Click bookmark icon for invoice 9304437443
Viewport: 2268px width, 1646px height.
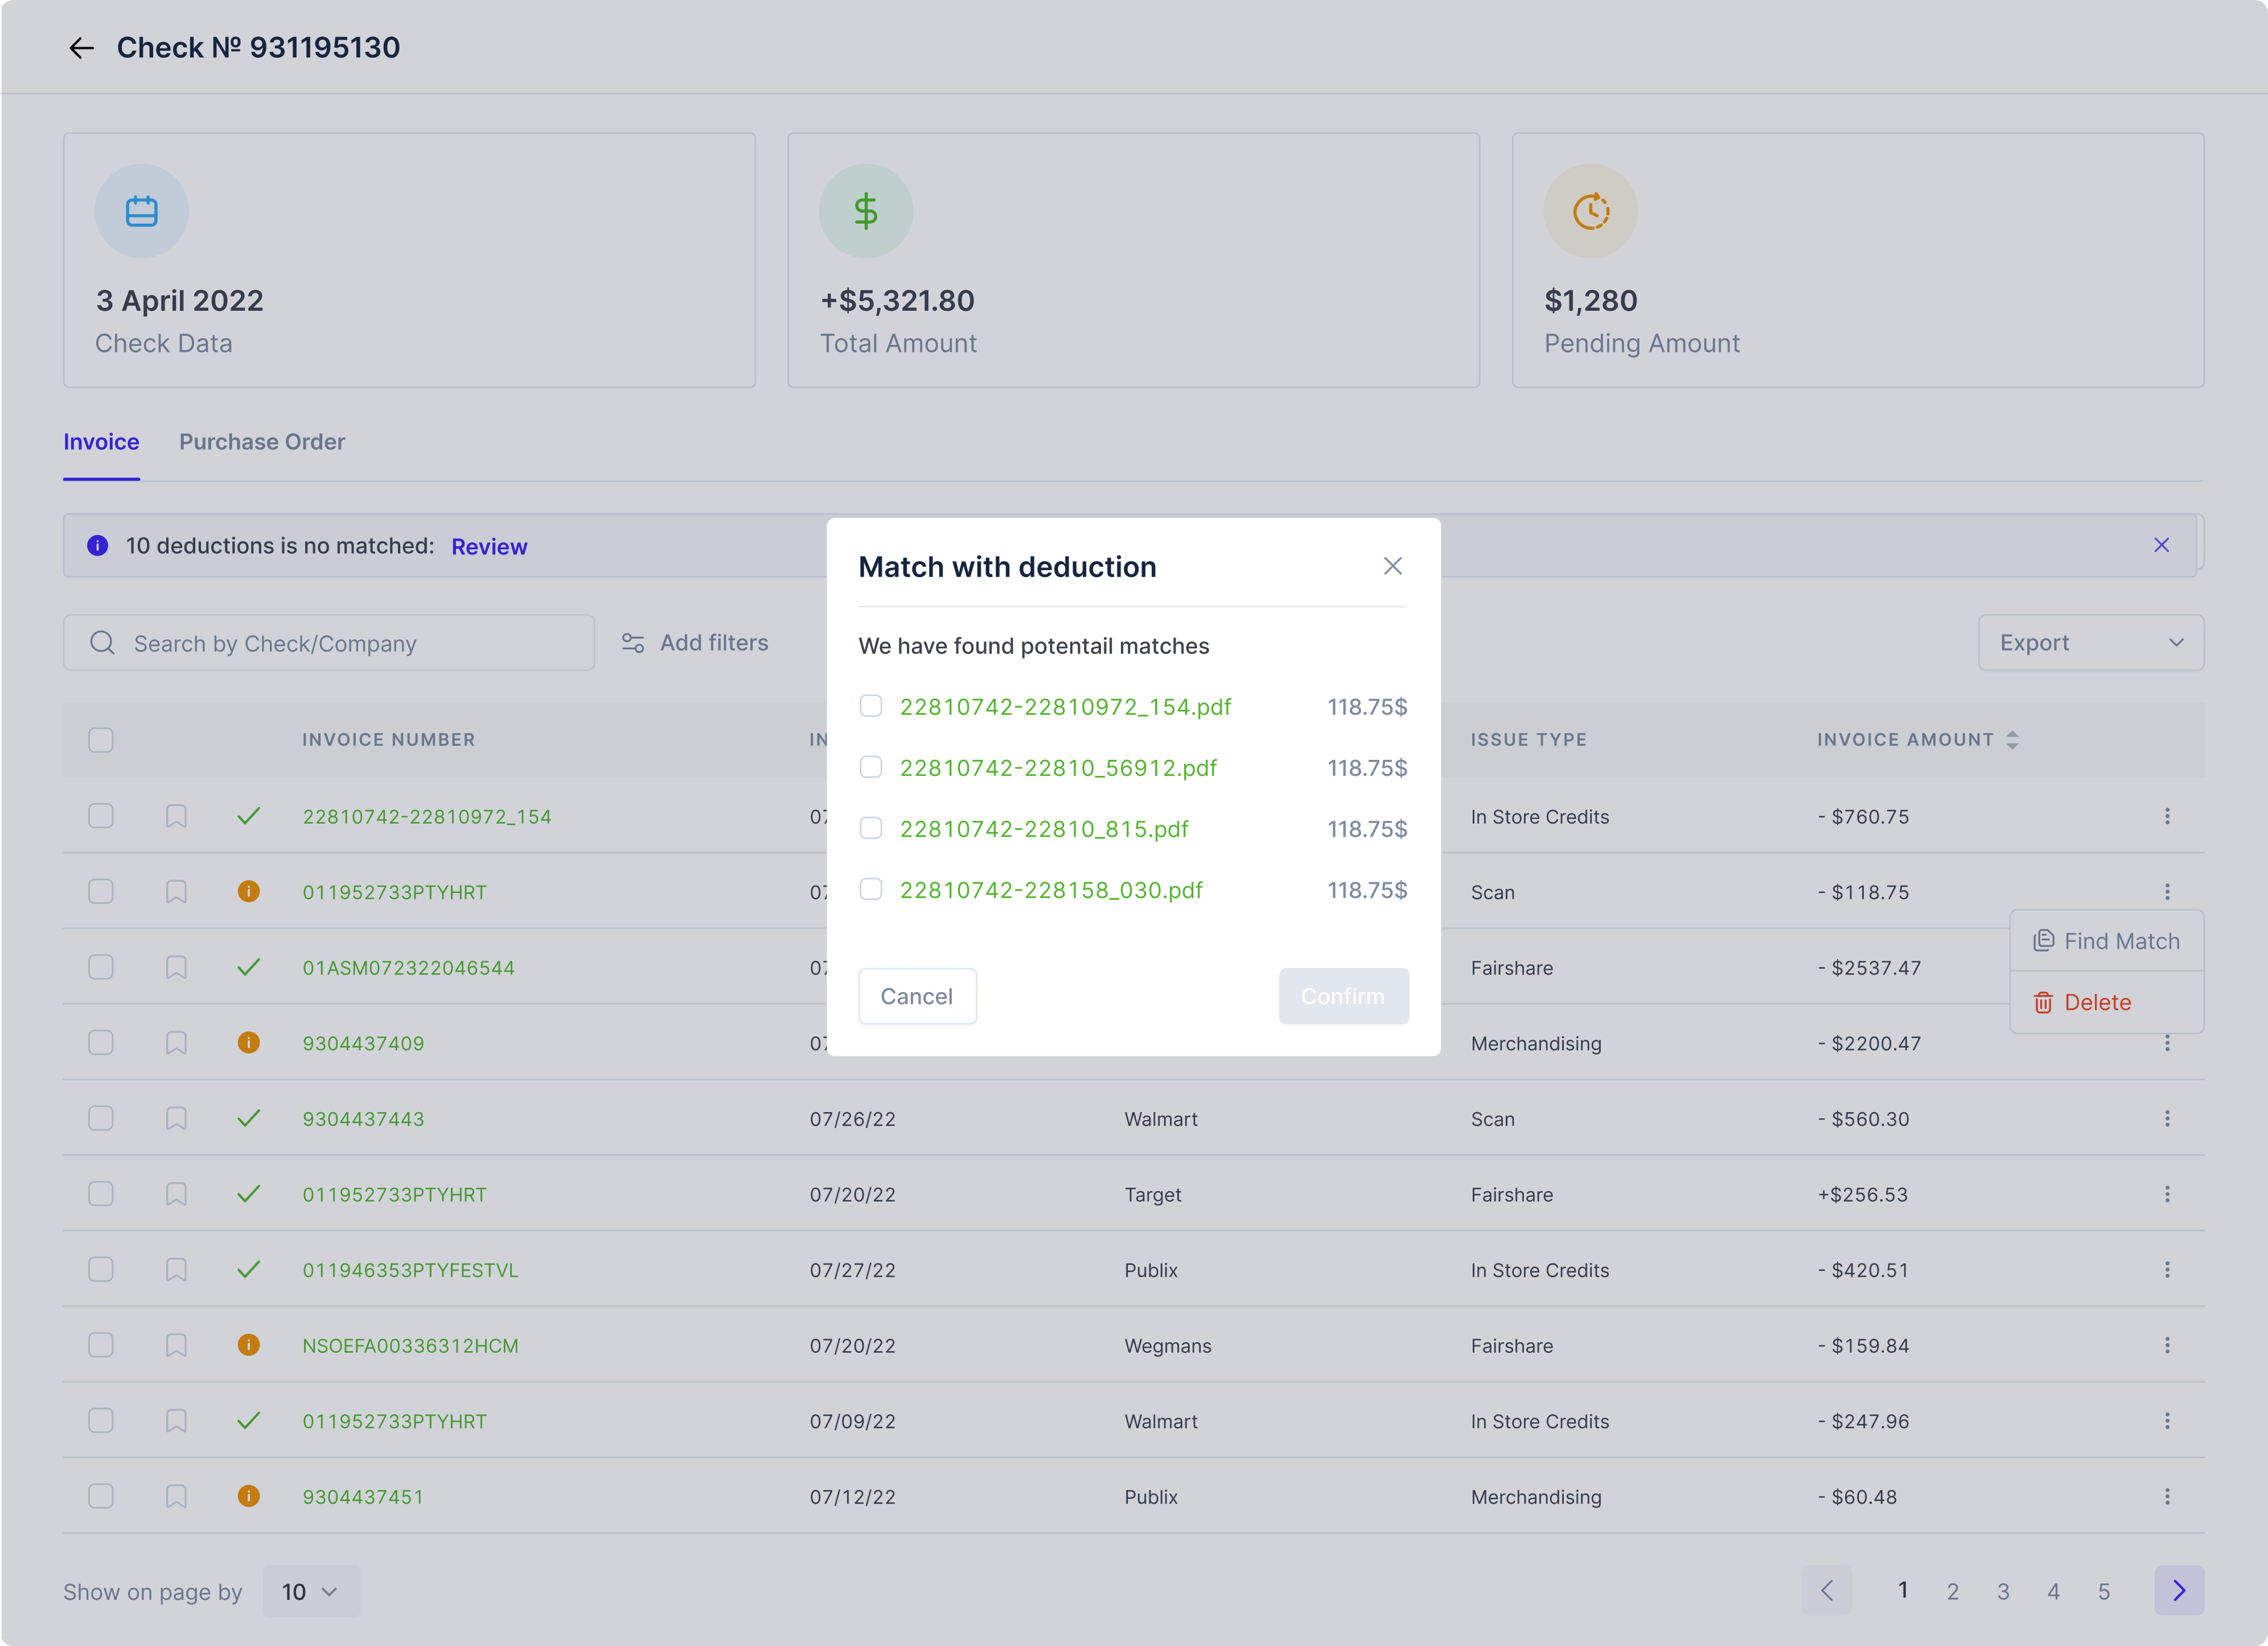(176, 1118)
